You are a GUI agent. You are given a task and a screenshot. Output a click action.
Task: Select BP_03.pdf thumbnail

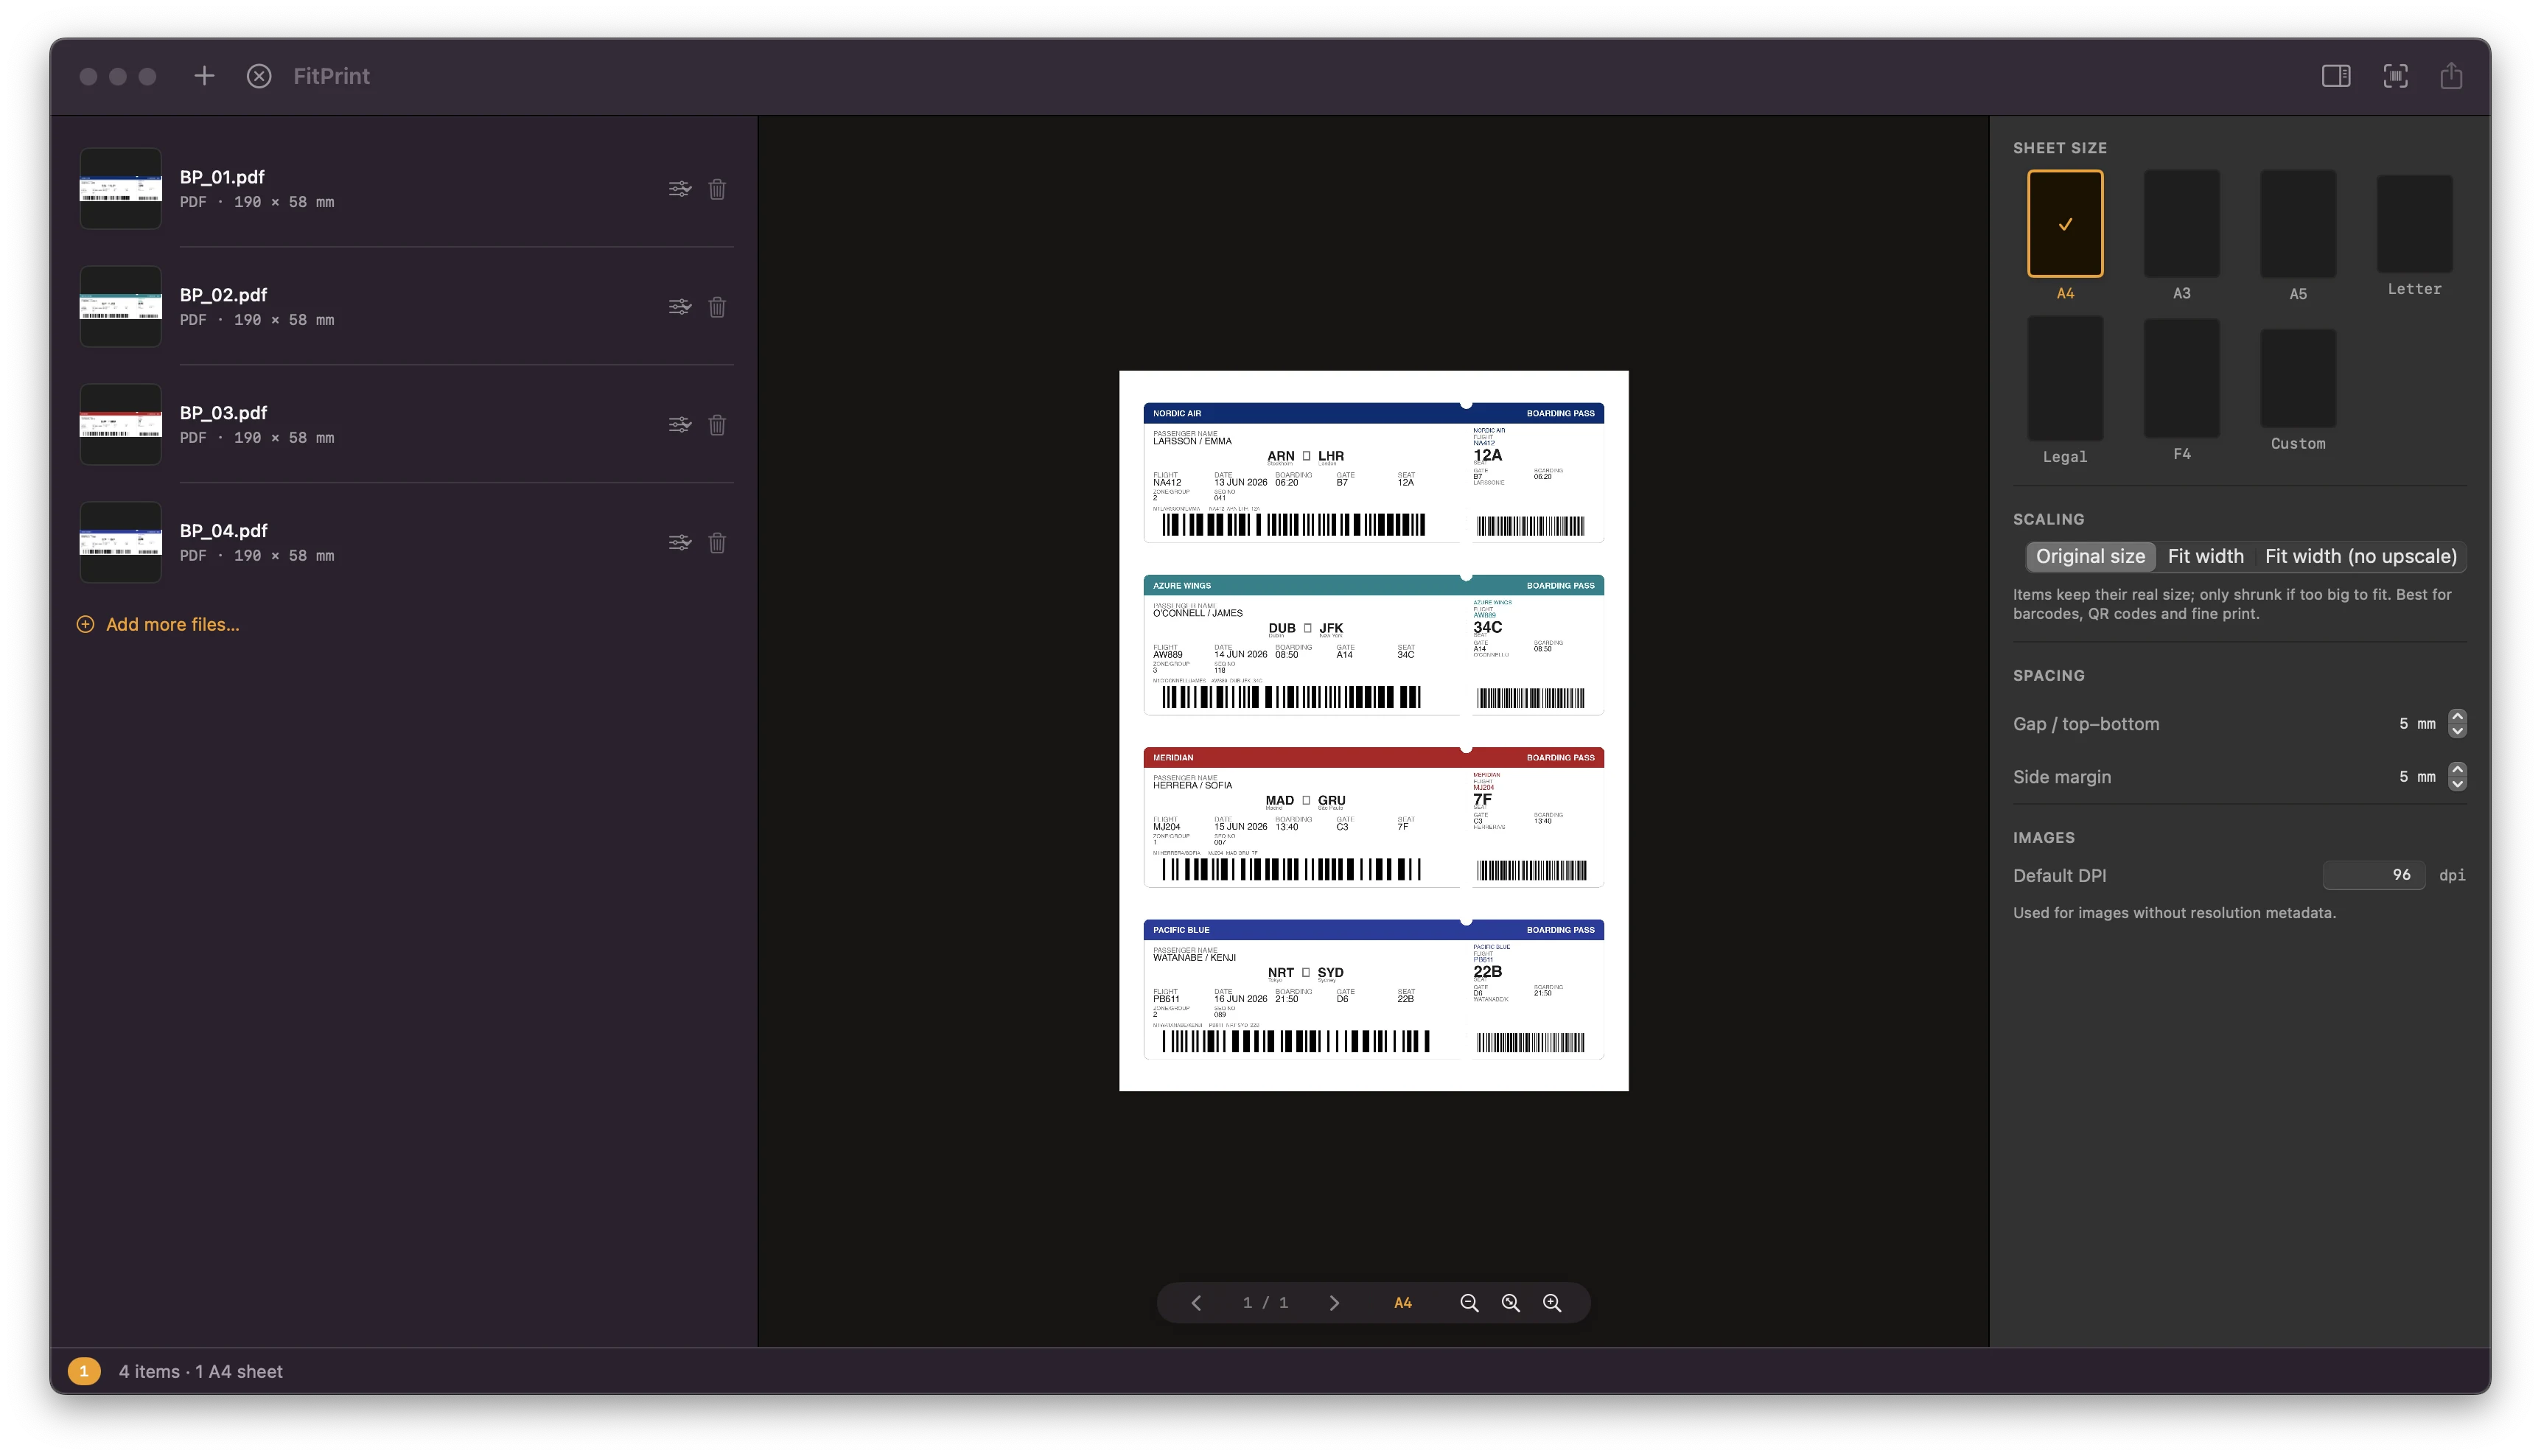121,425
